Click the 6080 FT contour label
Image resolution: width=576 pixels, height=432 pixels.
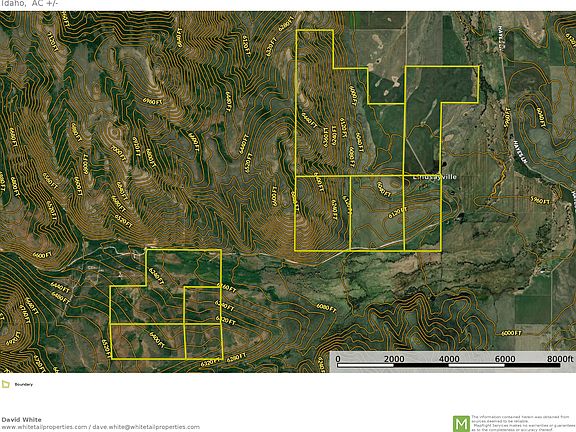pos(326,307)
